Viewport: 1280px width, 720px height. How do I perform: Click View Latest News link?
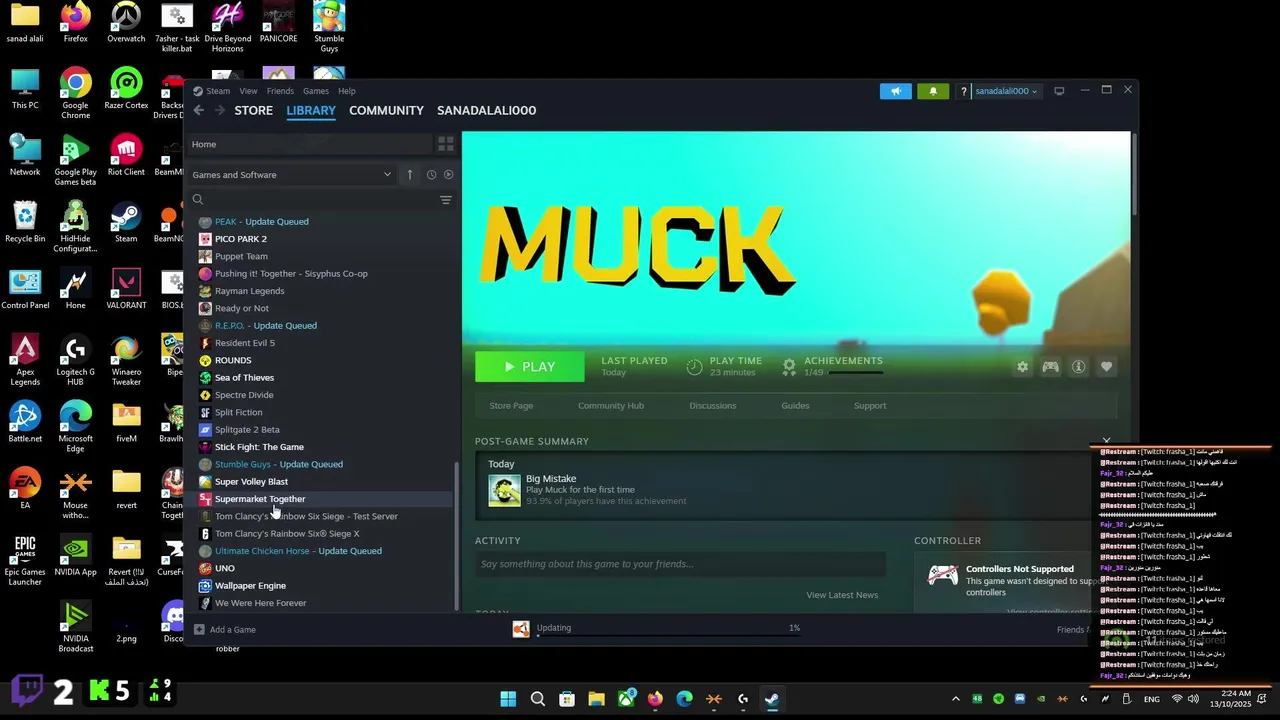coord(842,595)
